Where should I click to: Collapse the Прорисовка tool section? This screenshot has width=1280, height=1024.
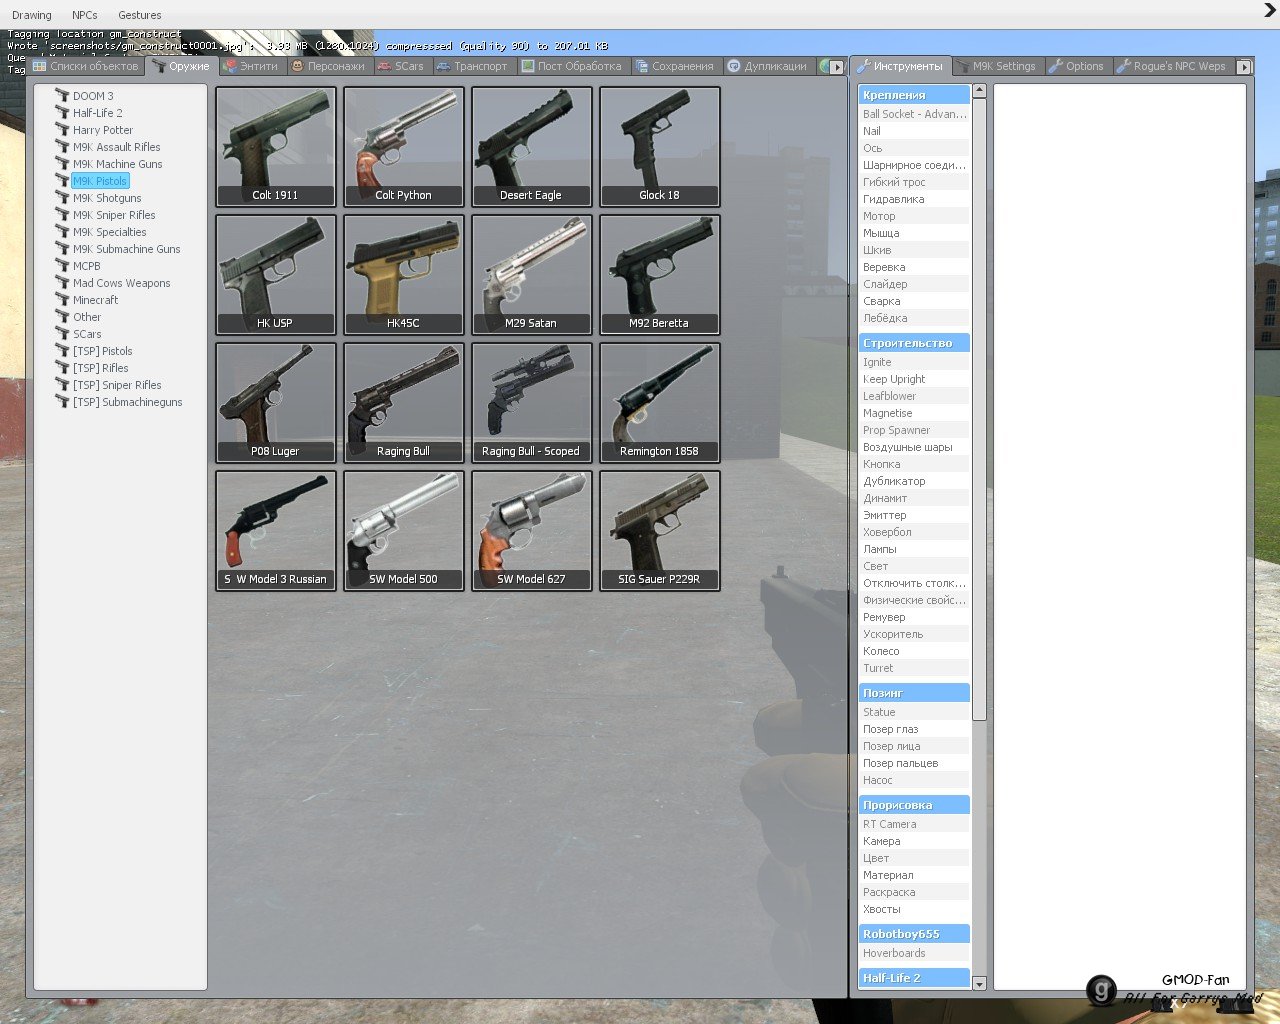[914, 805]
